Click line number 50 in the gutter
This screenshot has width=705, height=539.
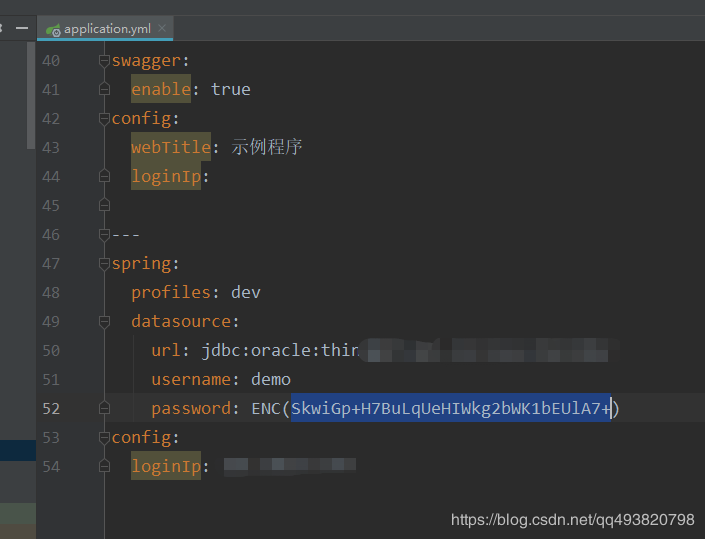50,351
